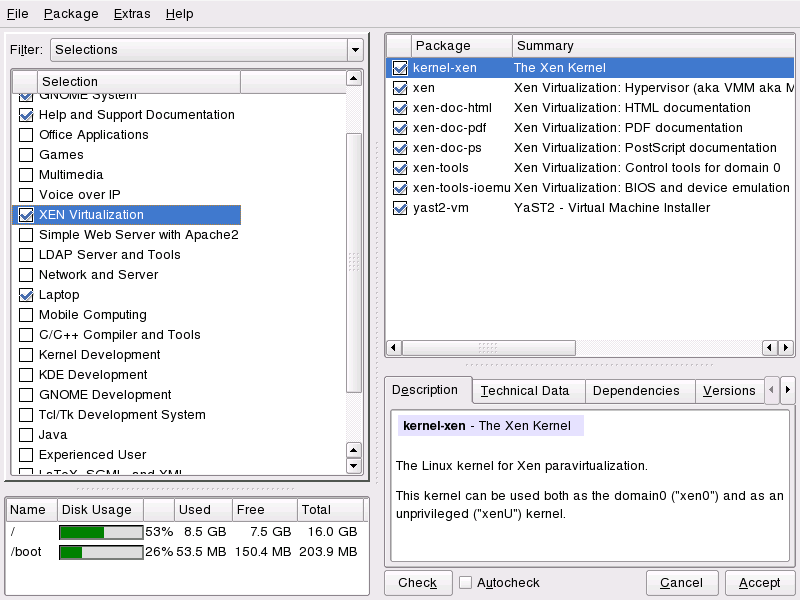Click the root partition disk usage bar
This screenshot has height=600, width=800.
pos(101,532)
